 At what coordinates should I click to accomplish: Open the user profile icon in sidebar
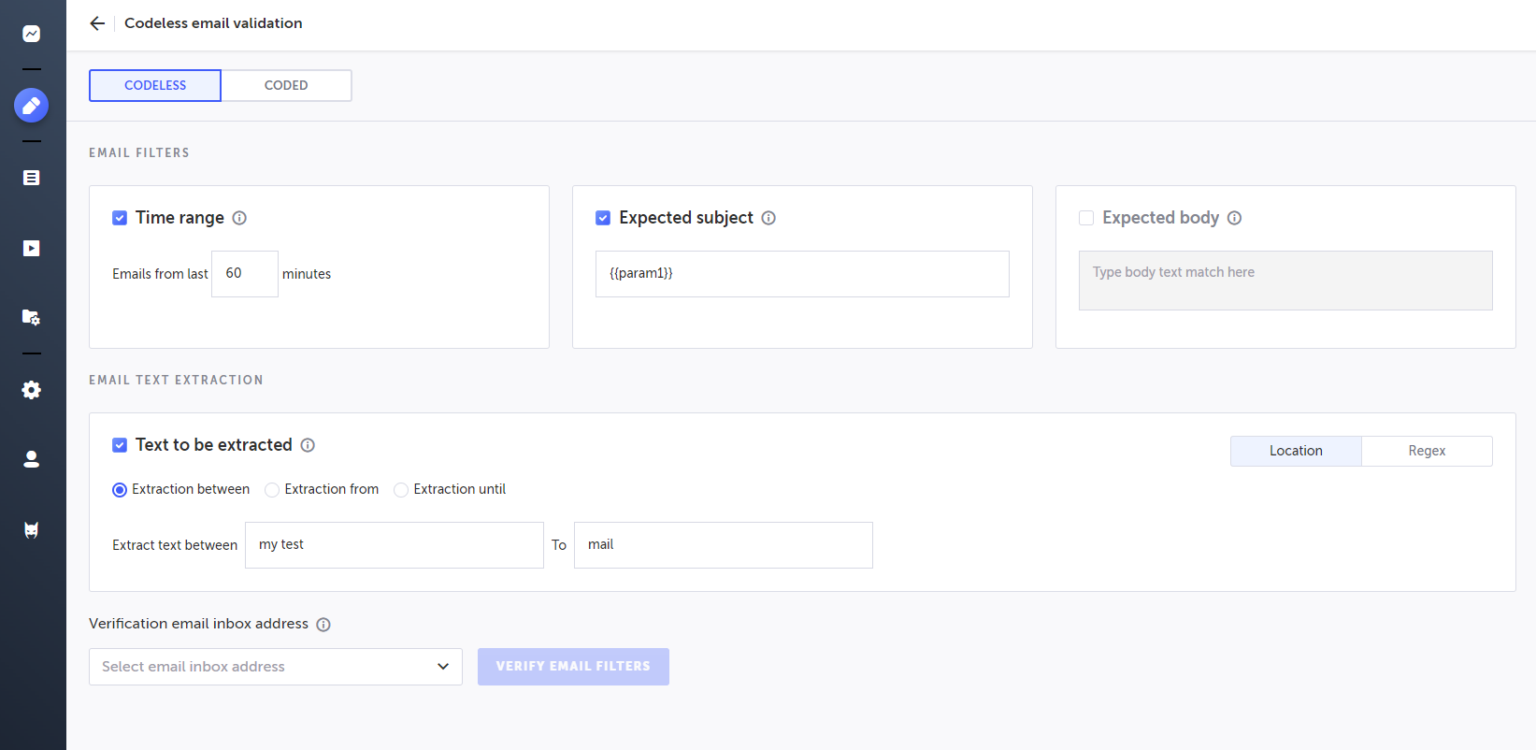pyautogui.click(x=31, y=459)
